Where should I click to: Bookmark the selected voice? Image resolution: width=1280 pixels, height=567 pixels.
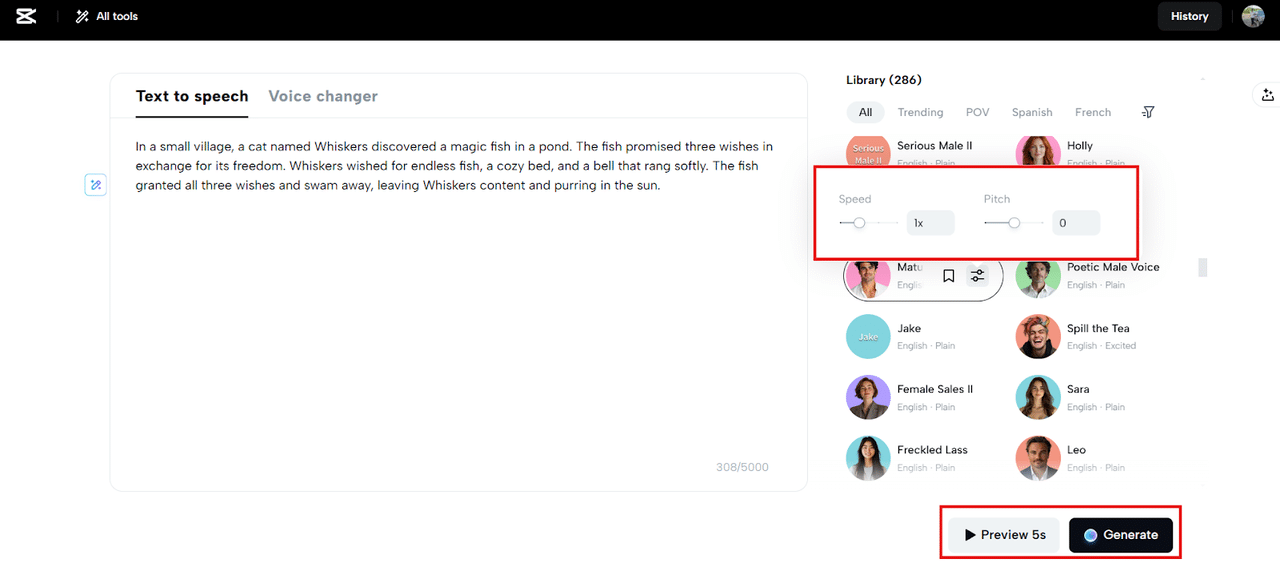click(x=949, y=276)
